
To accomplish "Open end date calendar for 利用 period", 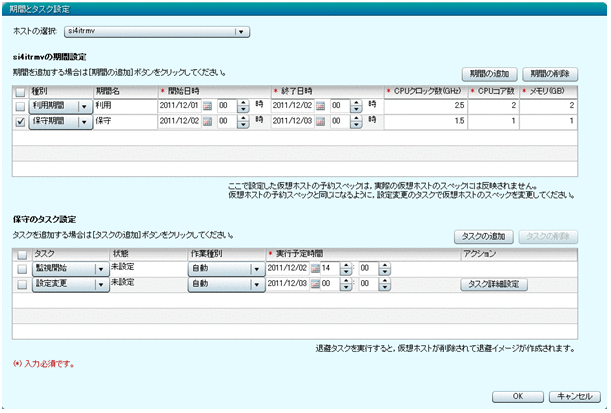I will (322, 105).
